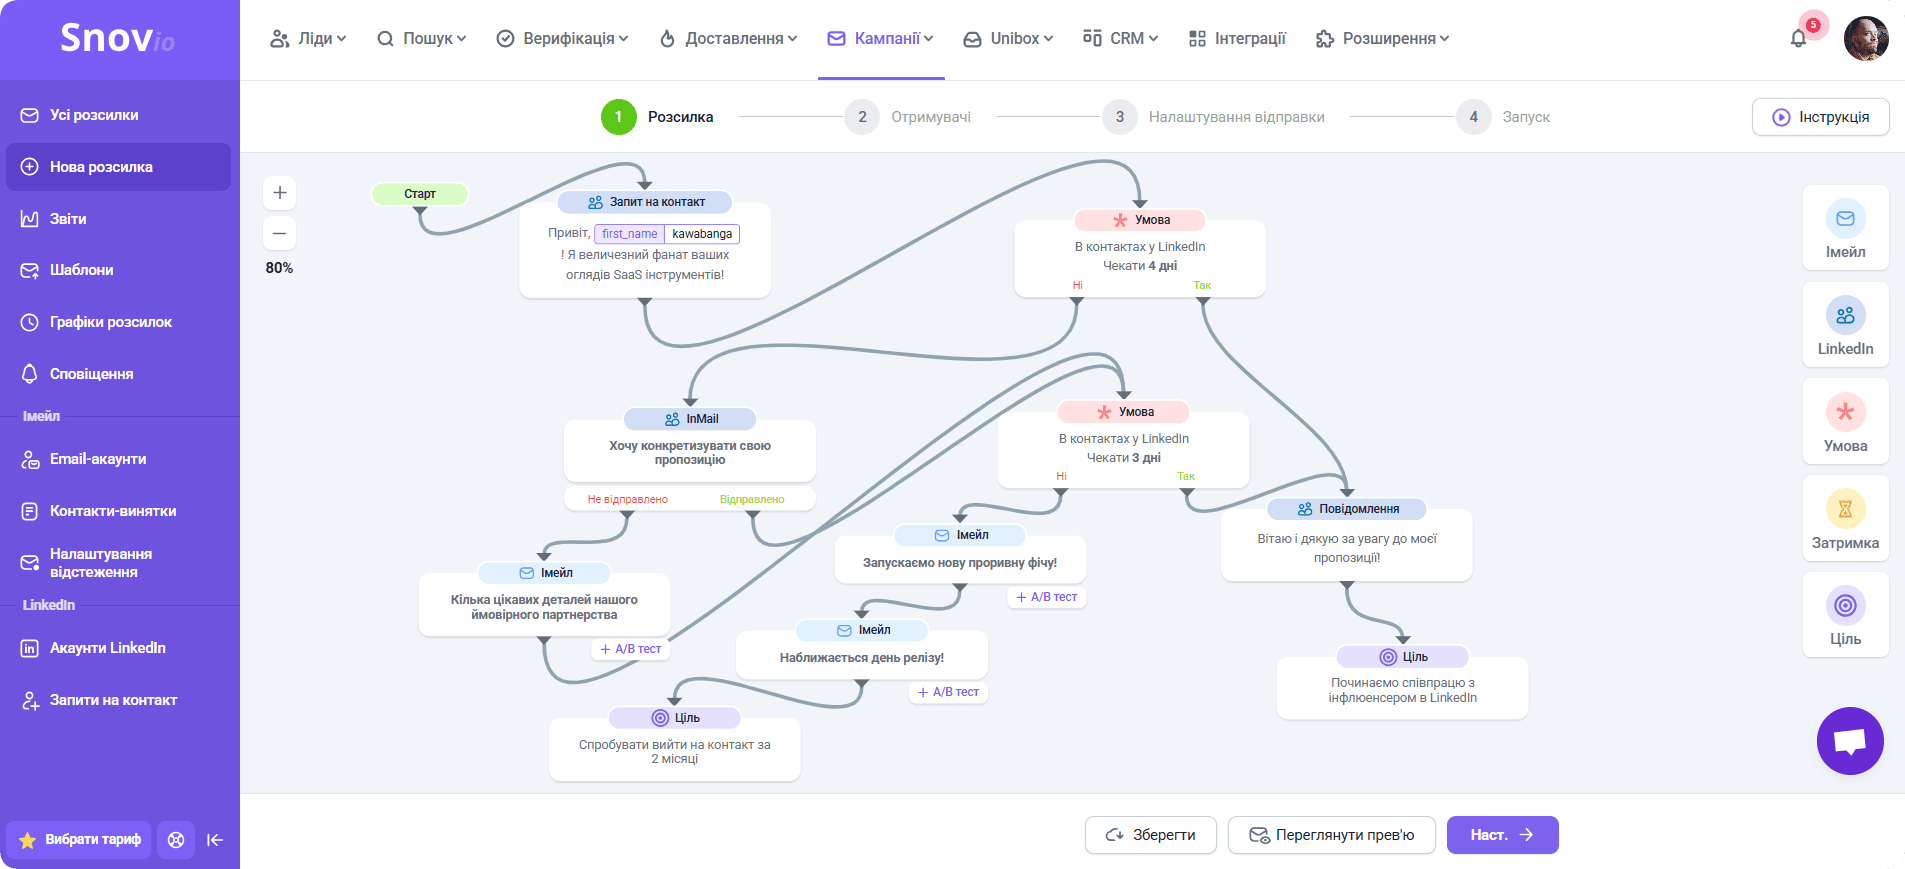Open notifications bell icon

[x=1798, y=38]
